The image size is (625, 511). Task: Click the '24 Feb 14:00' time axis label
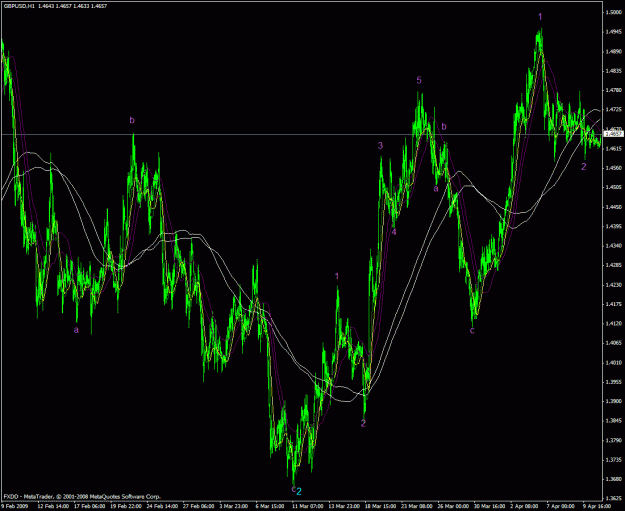pos(161,506)
